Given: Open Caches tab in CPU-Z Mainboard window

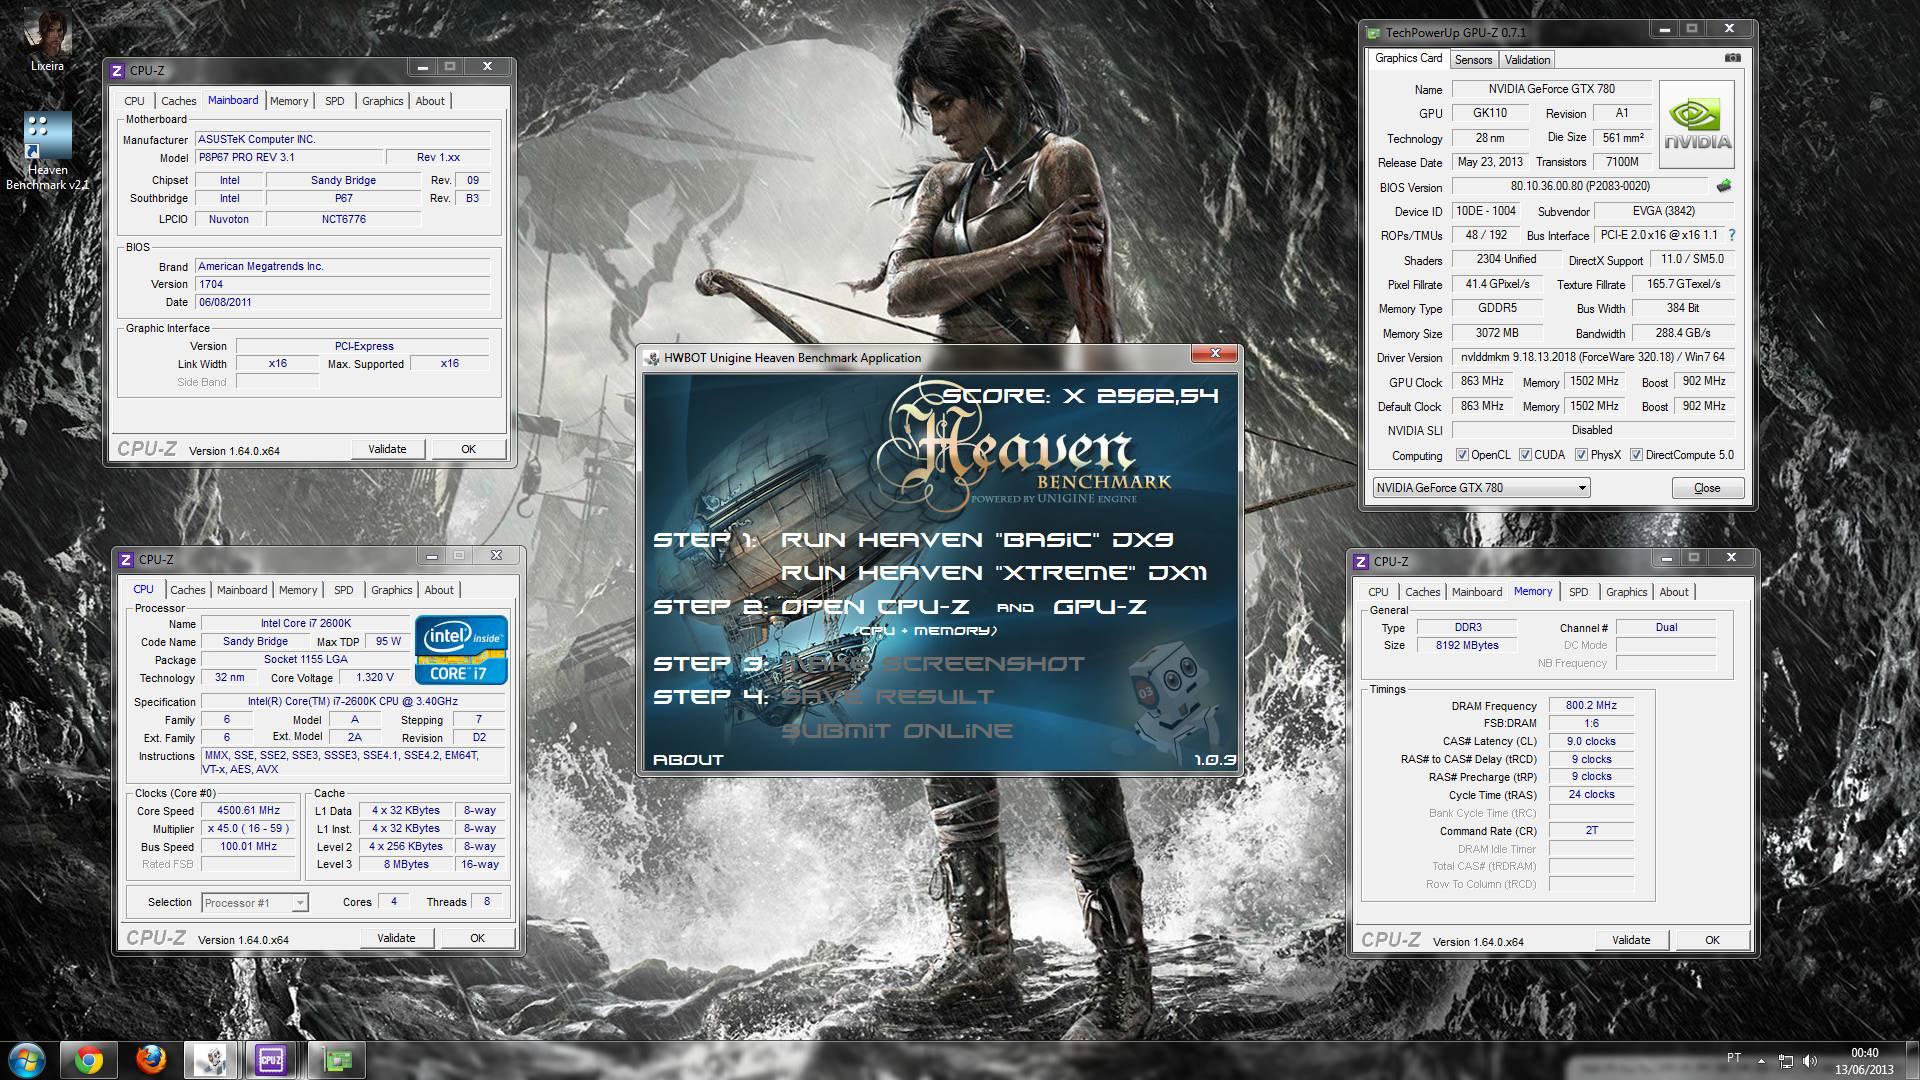Looking at the screenshot, I should pos(178,101).
